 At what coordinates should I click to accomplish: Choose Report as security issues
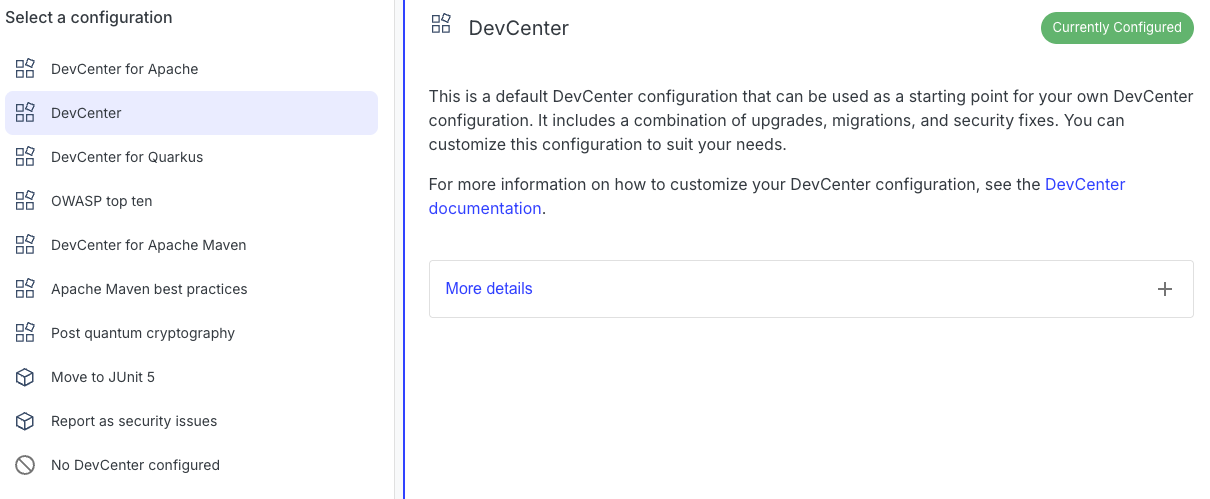[191, 421]
